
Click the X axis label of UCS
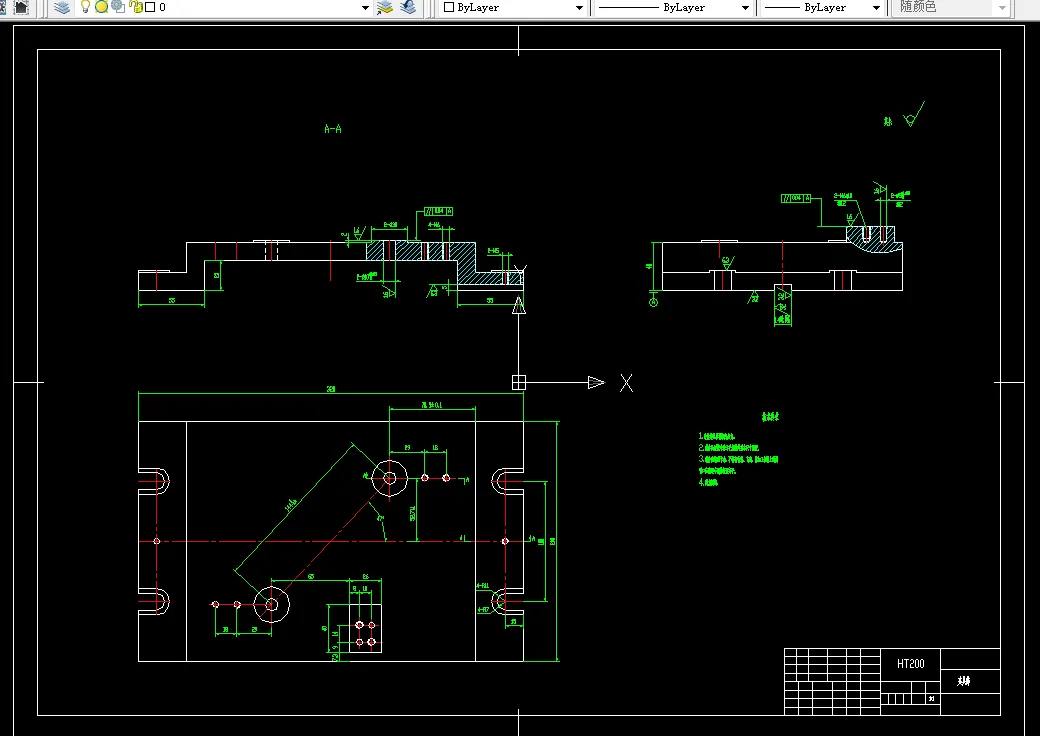tap(626, 383)
